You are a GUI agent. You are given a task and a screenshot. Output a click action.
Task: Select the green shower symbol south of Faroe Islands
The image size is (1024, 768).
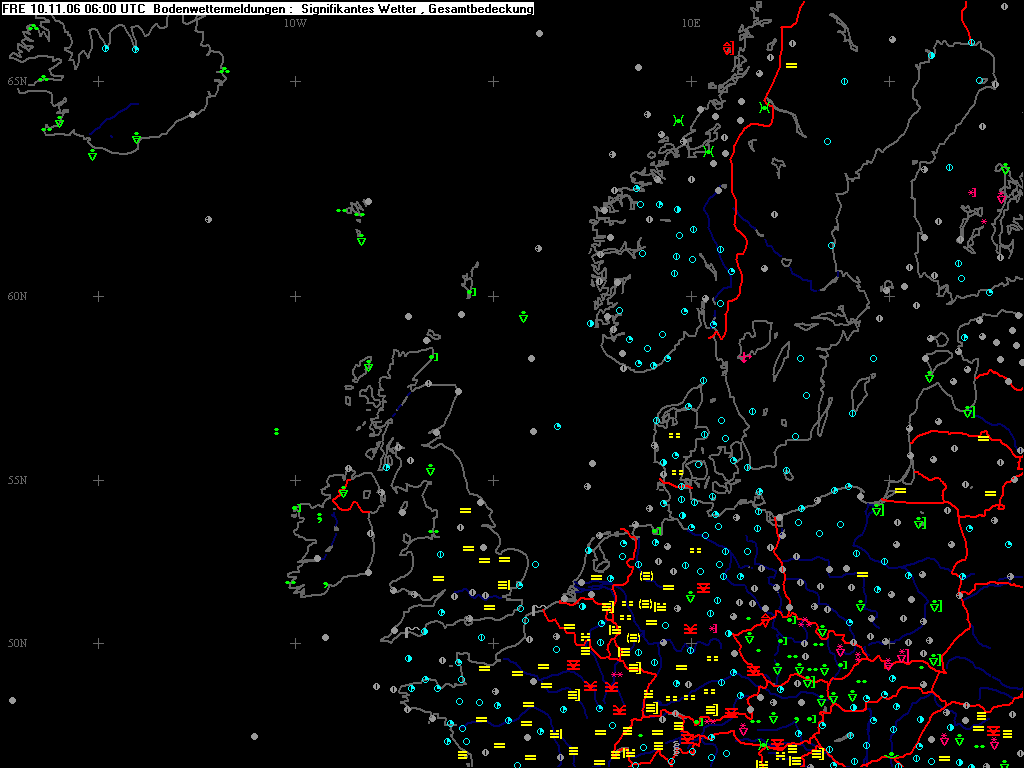(361, 240)
